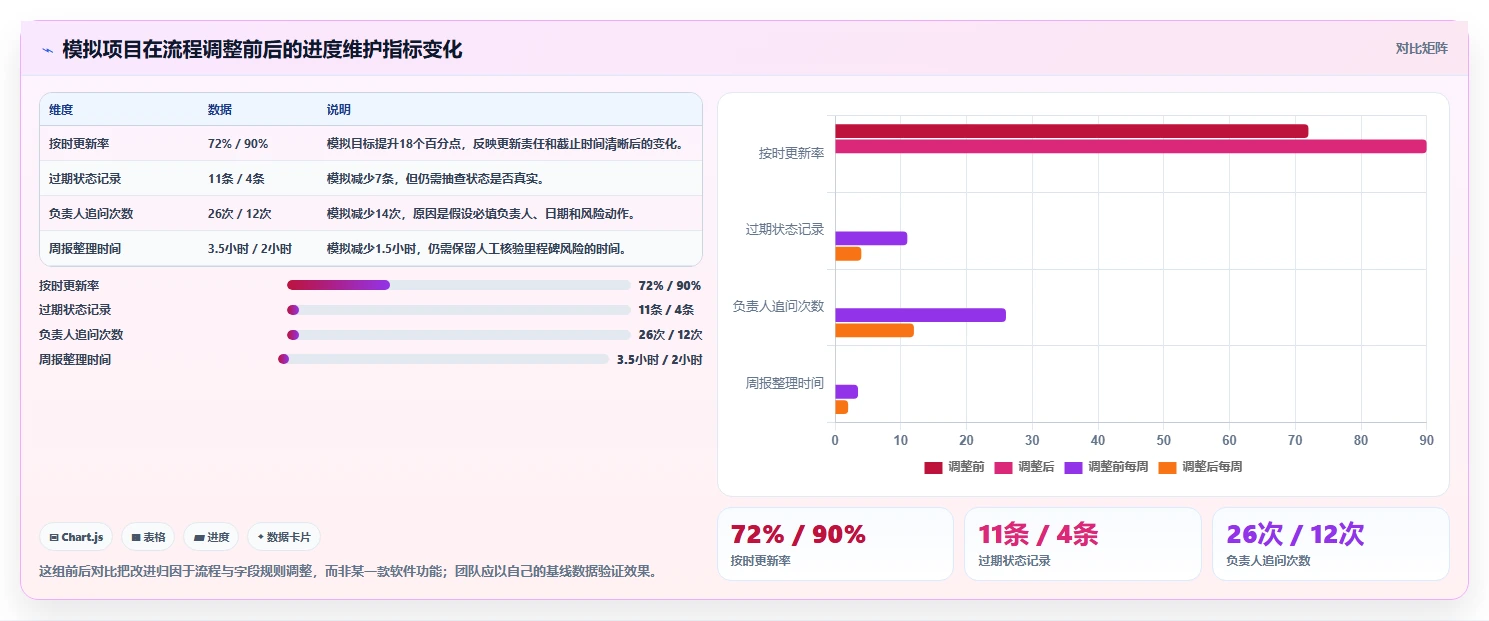Image resolution: width=1489 pixels, height=621 pixels.
Task: Open the 对比矩阵 label in header
Action: pos(1421,48)
